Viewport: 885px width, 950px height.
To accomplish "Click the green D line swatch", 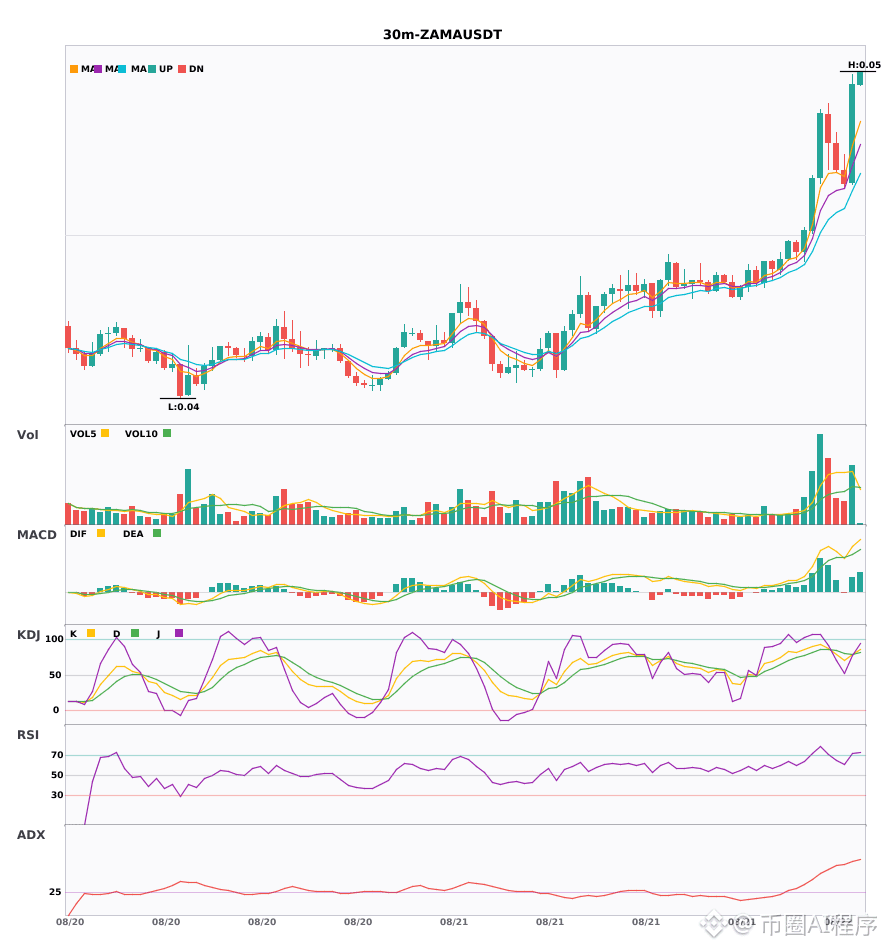I will tap(135, 633).
